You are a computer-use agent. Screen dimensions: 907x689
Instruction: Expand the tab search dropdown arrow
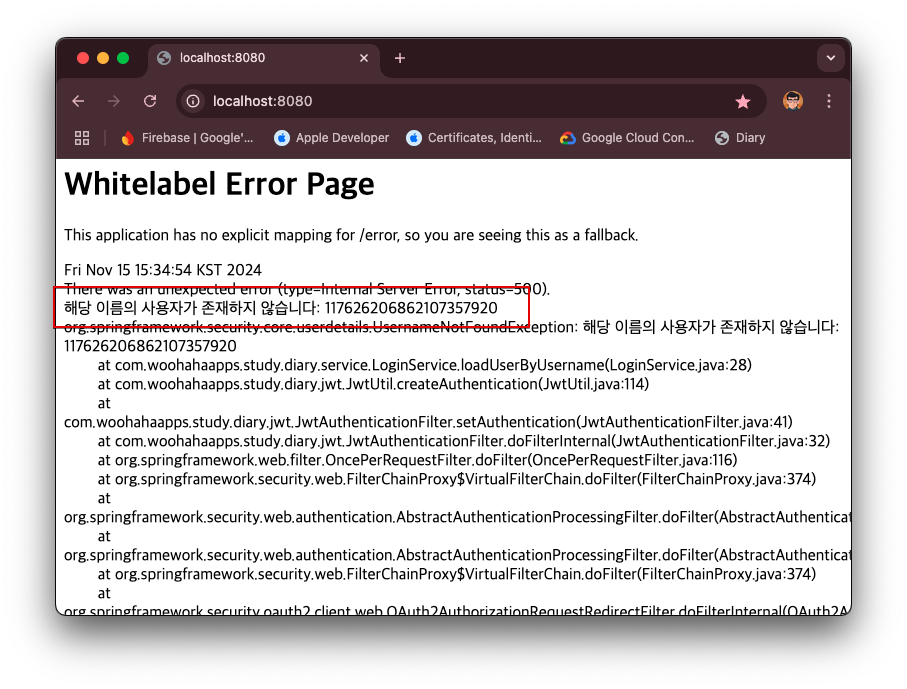tap(831, 58)
